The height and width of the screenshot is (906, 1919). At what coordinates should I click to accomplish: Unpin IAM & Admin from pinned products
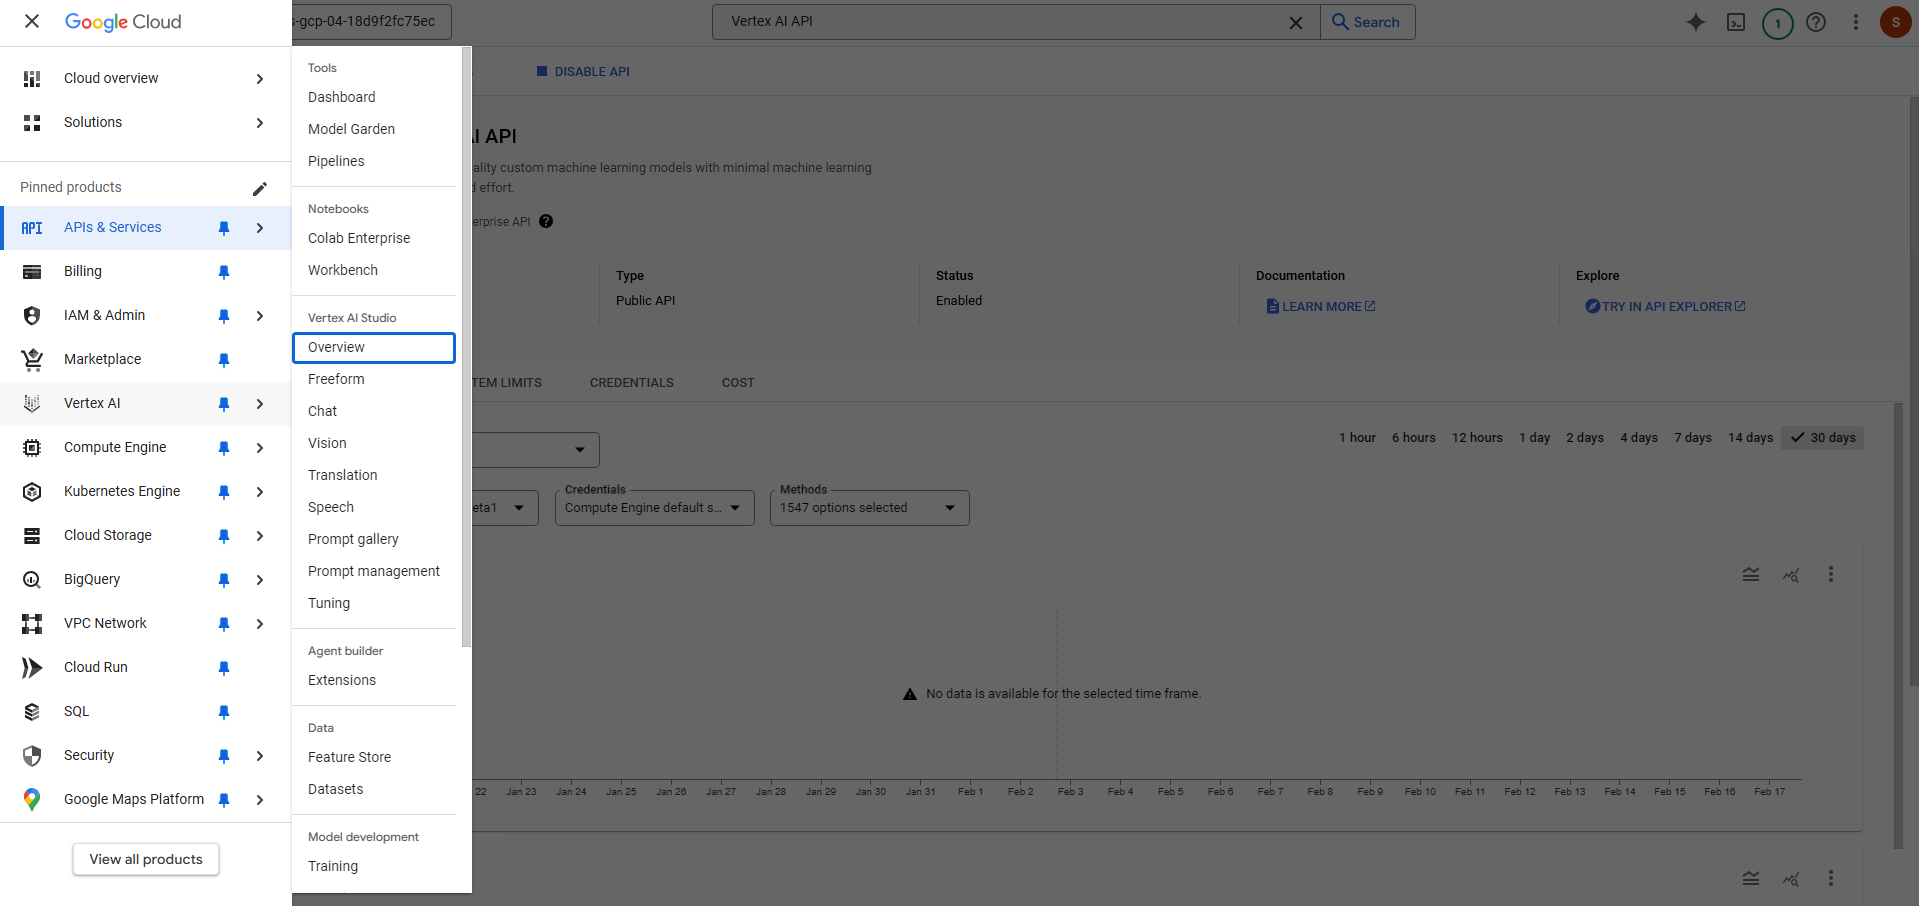pyautogui.click(x=224, y=316)
